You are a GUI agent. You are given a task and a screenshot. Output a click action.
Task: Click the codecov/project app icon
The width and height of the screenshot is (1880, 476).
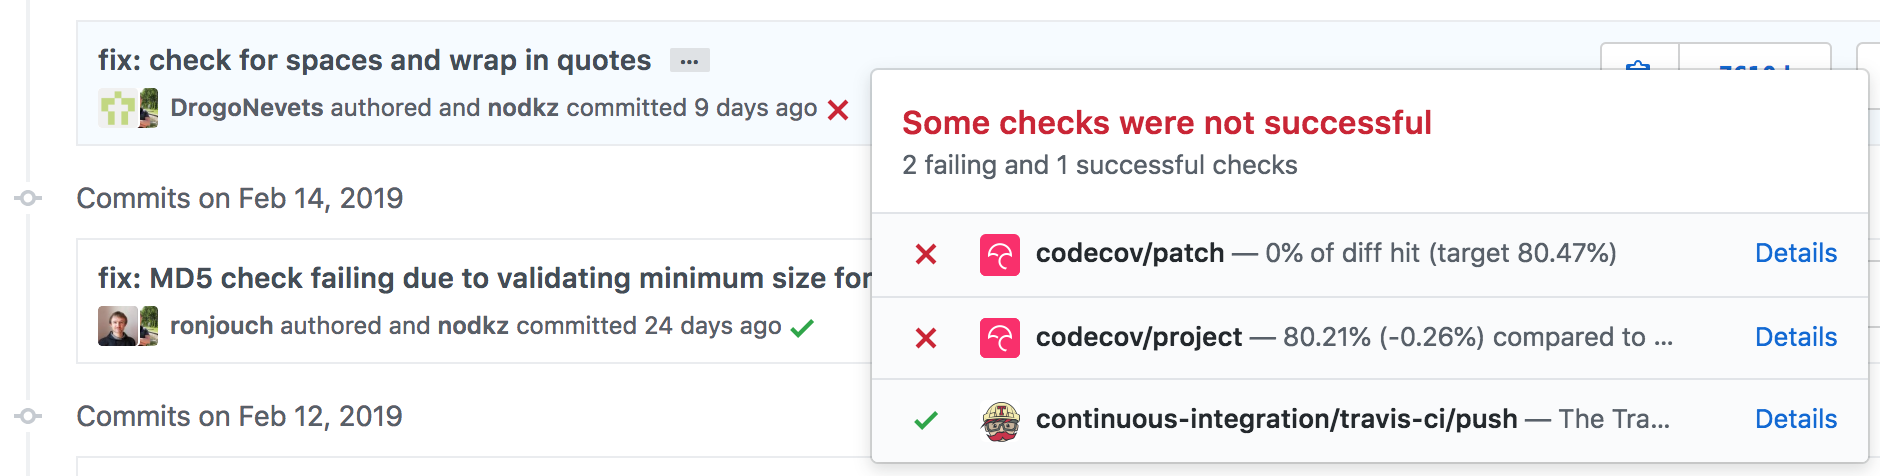click(x=999, y=338)
